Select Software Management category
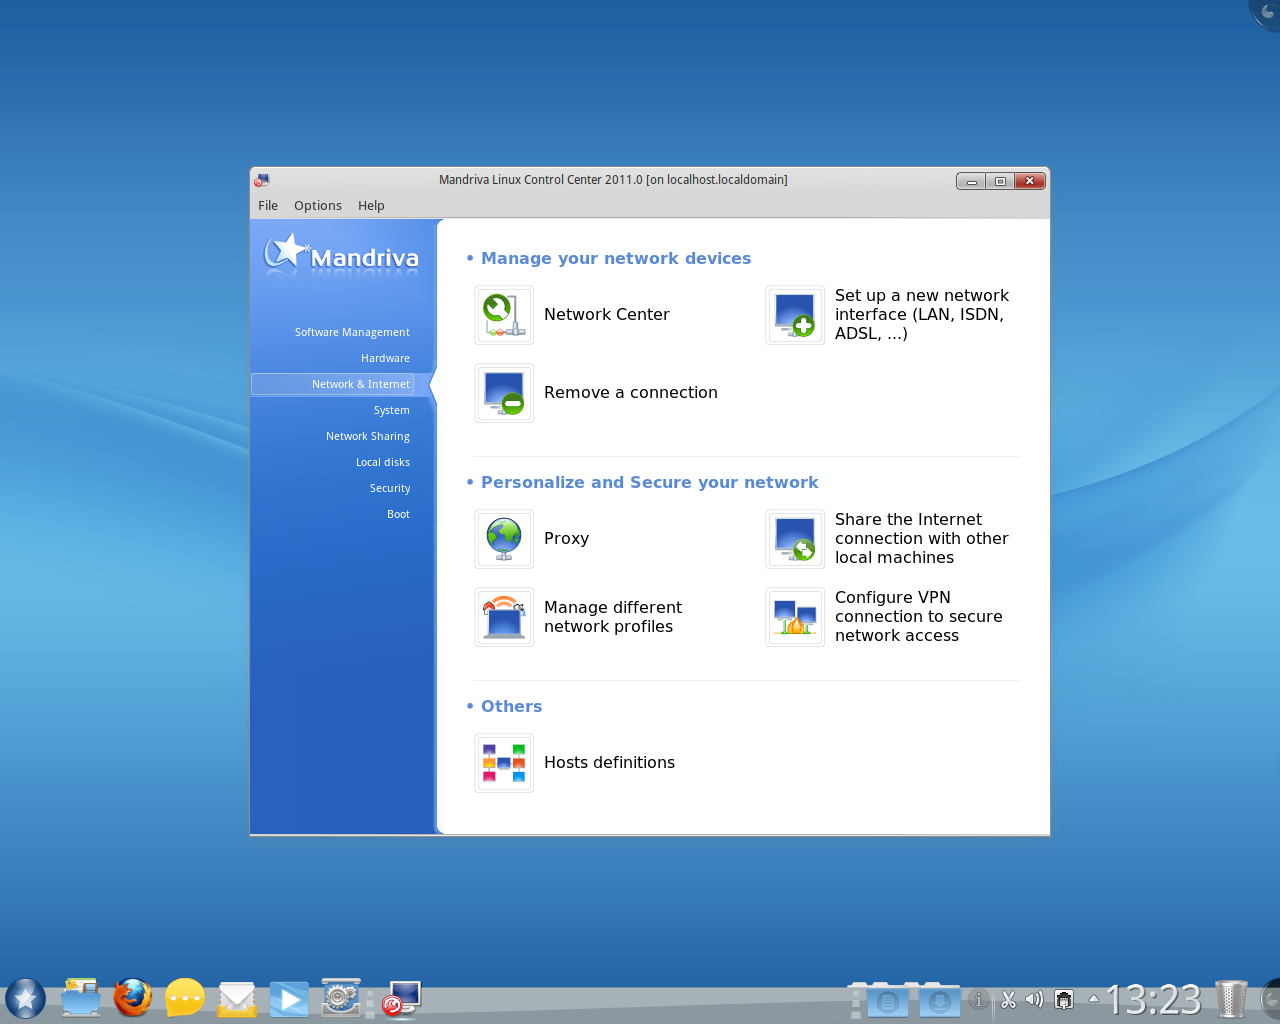Viewport: 1280px width, 1024px height. click(352, 332)
